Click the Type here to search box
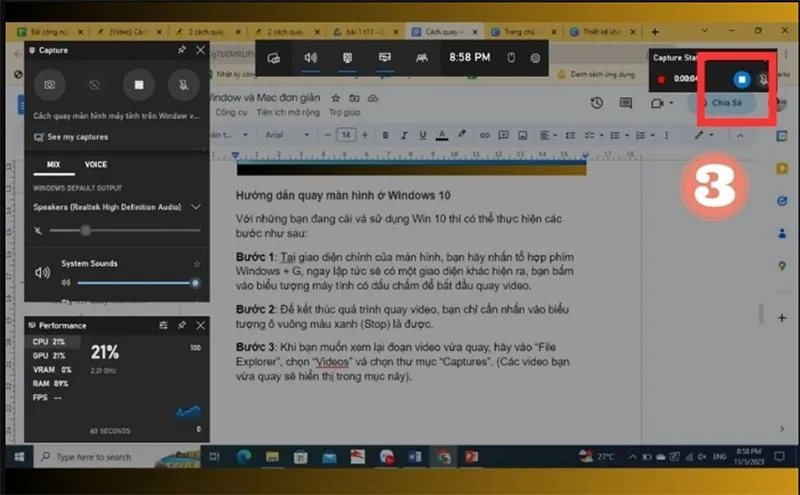800x495 pixels. [x=117, y=457]
